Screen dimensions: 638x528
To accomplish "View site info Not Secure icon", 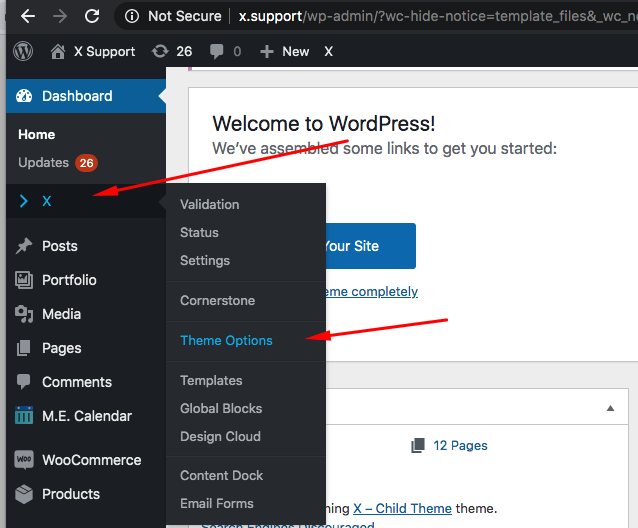I will [132, 16].
